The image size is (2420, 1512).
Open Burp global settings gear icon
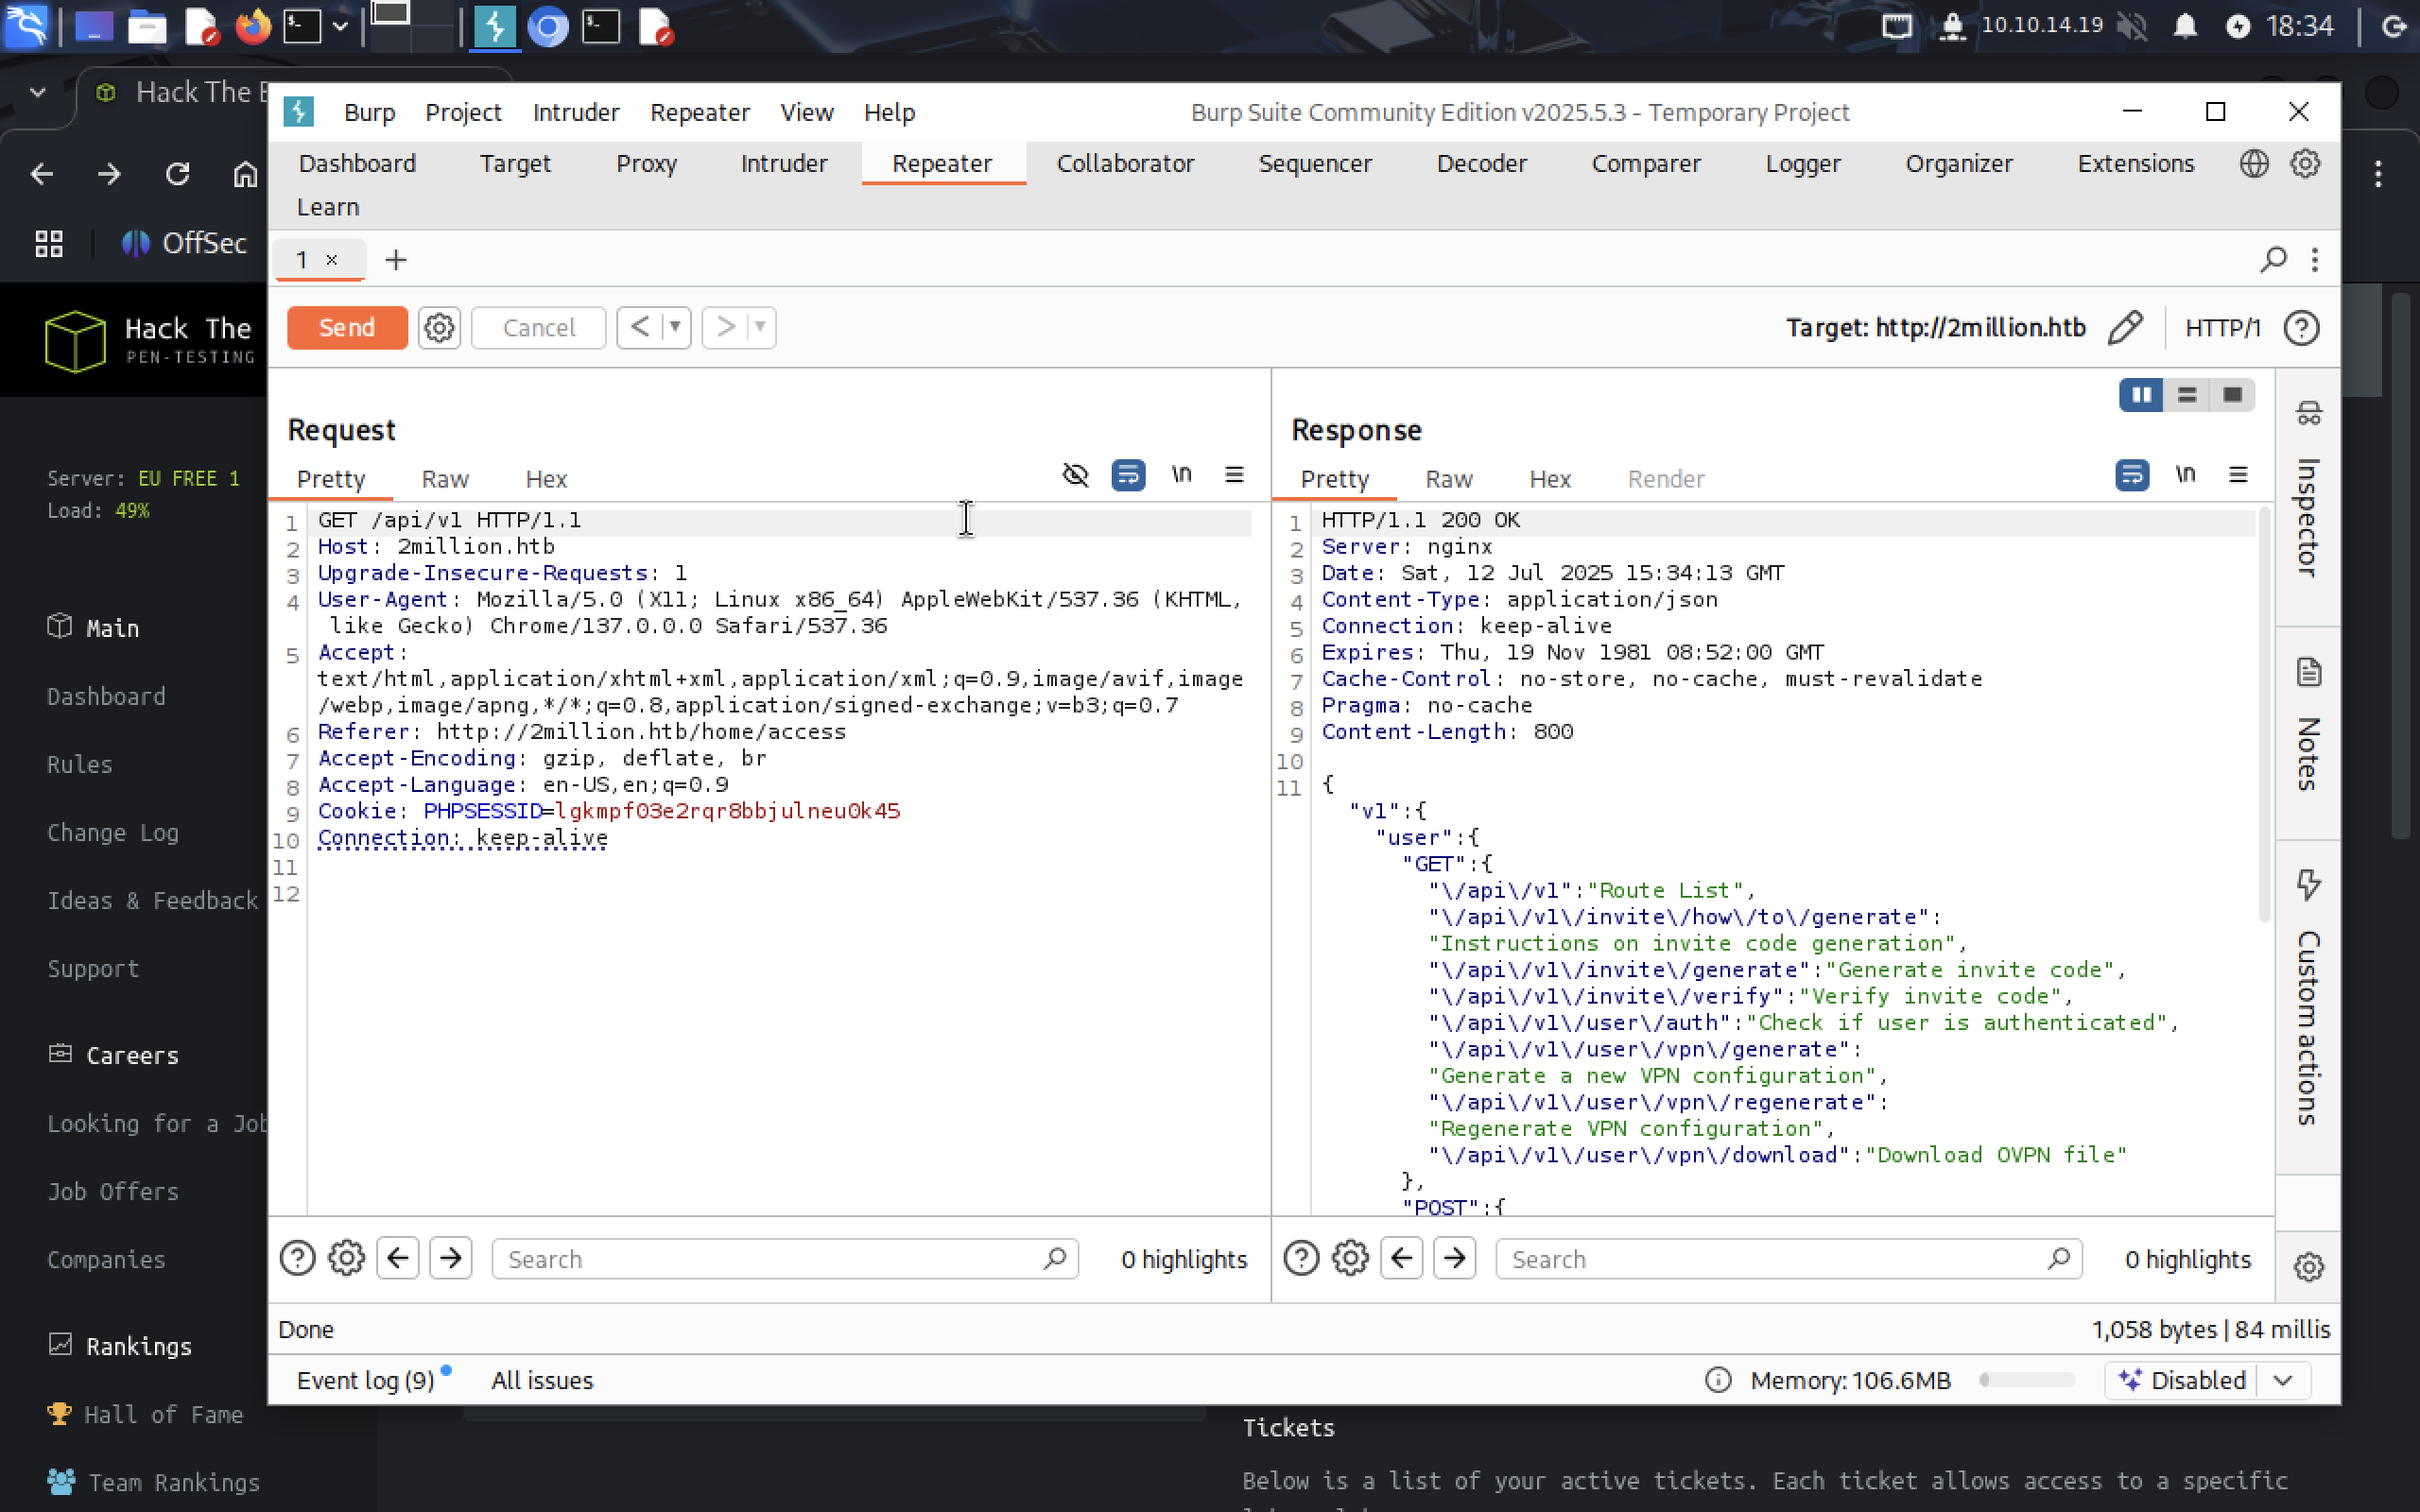click(2305, 163)
